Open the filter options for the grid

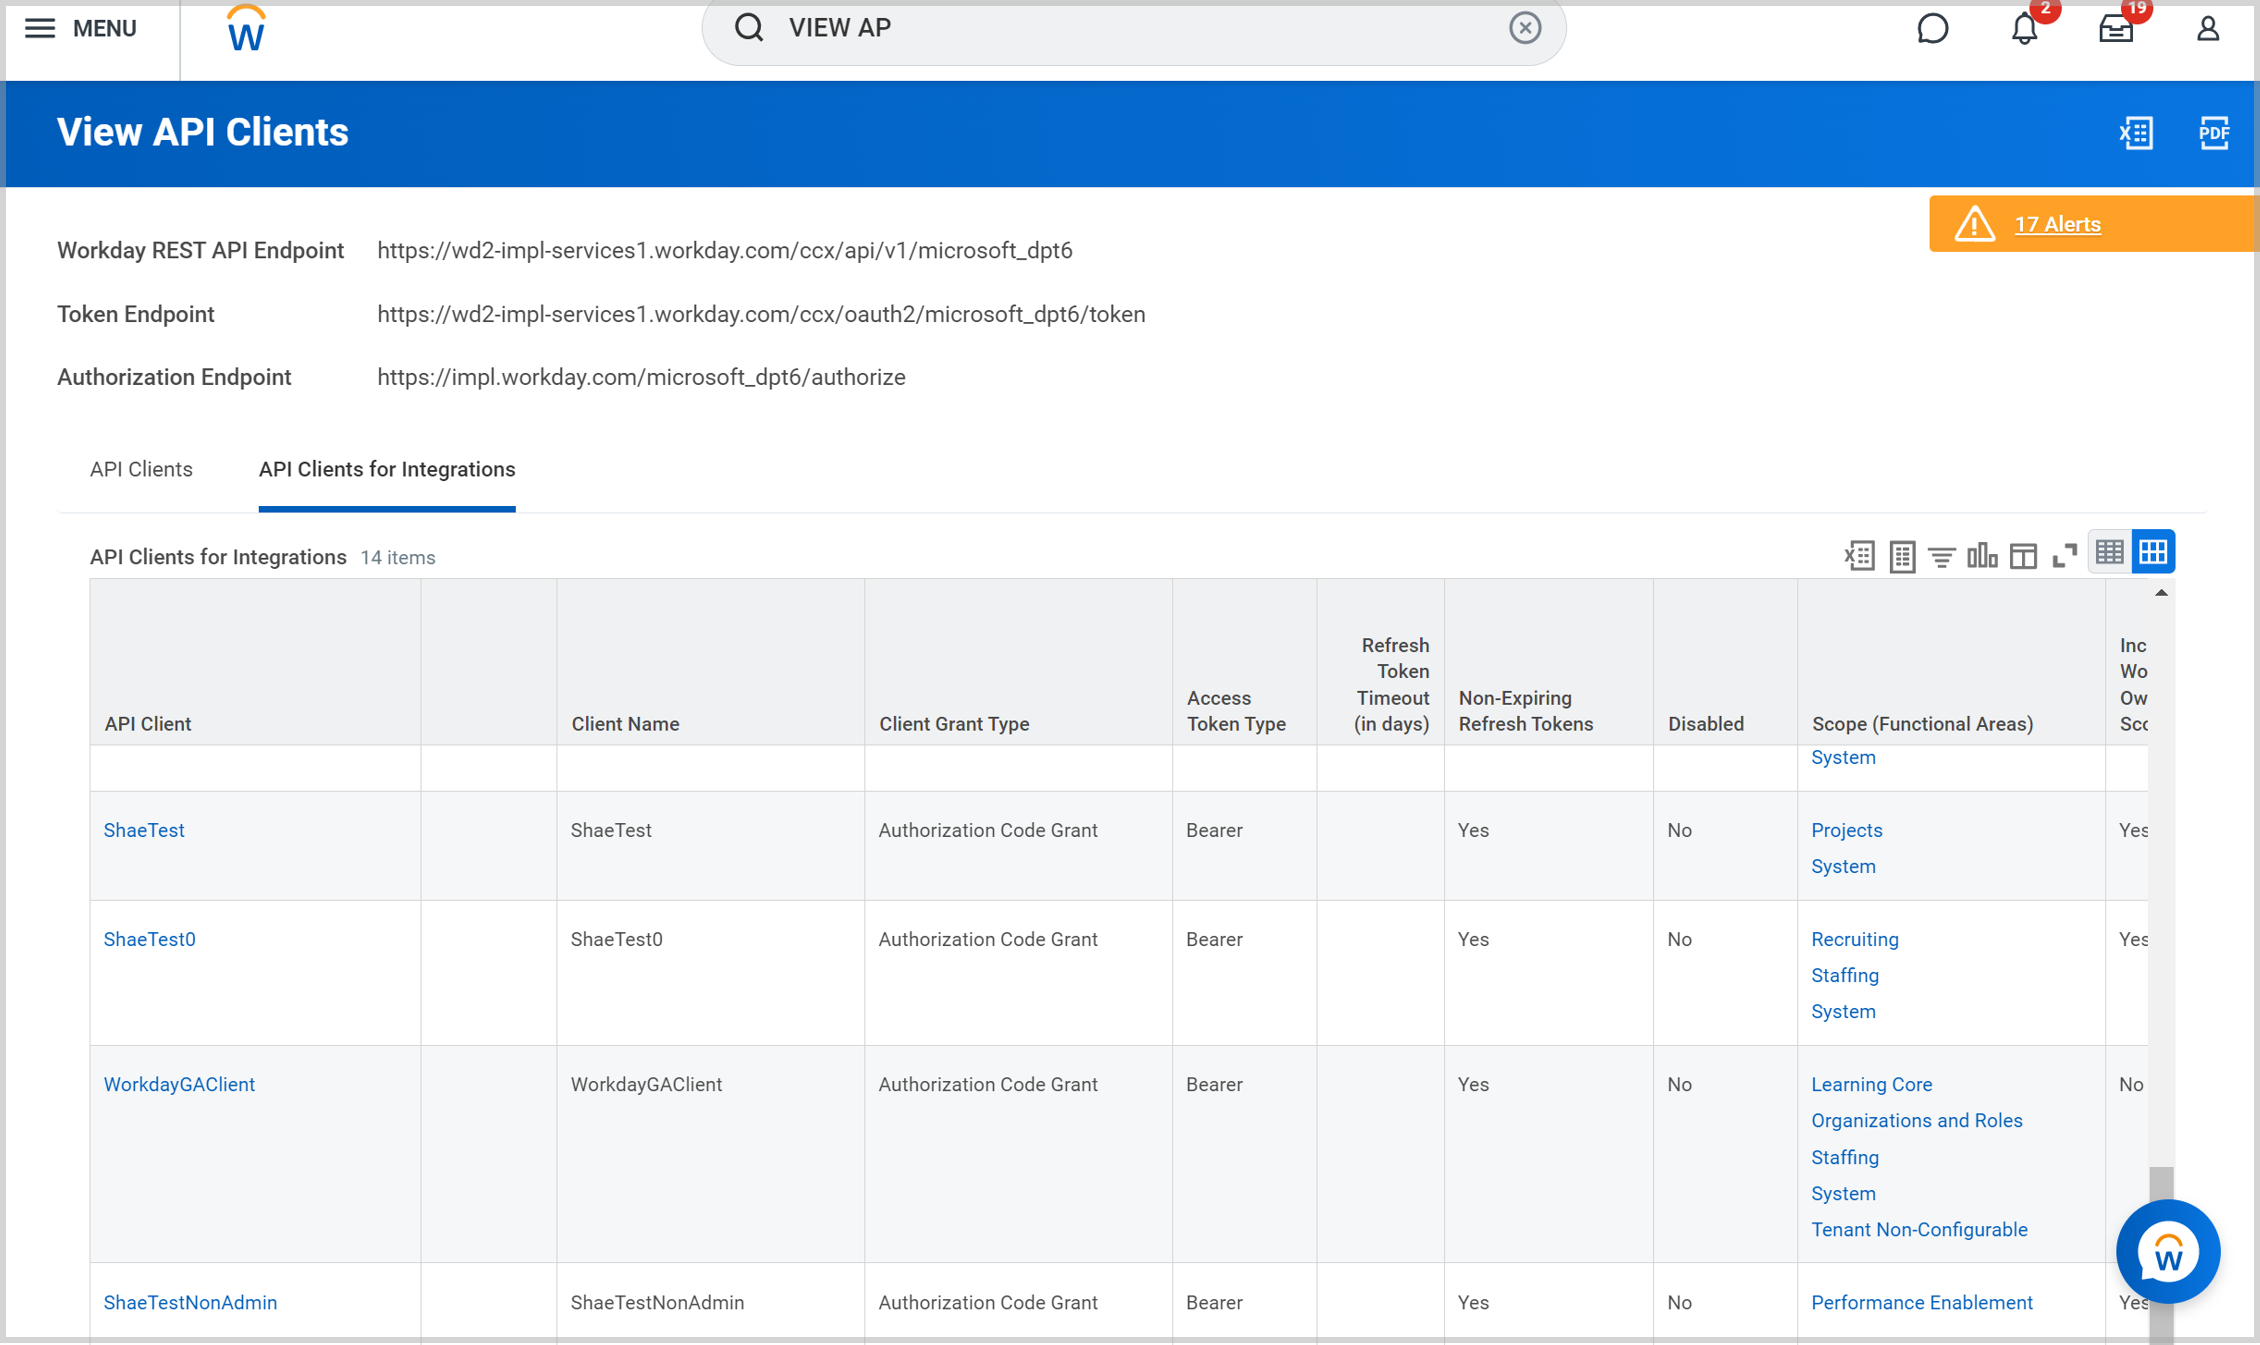1942,556
